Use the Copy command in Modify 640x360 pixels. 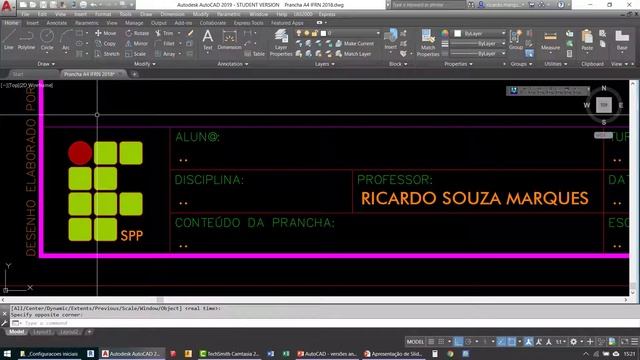point(106,43)
